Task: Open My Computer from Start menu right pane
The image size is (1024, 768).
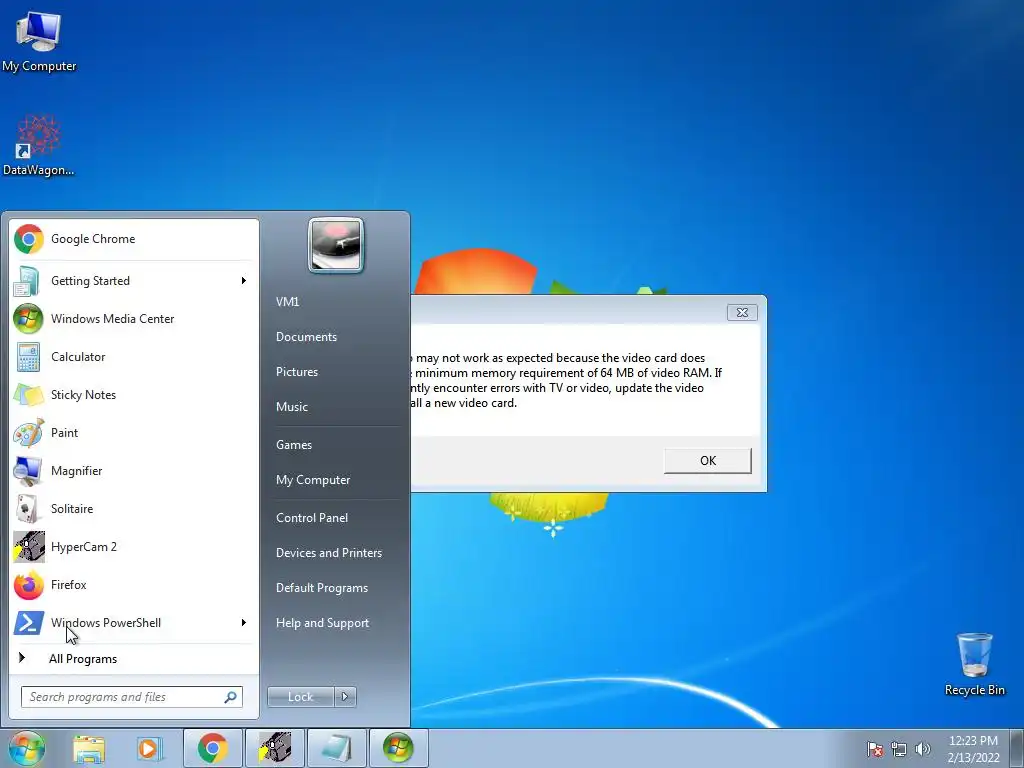Action: [313, 480]
